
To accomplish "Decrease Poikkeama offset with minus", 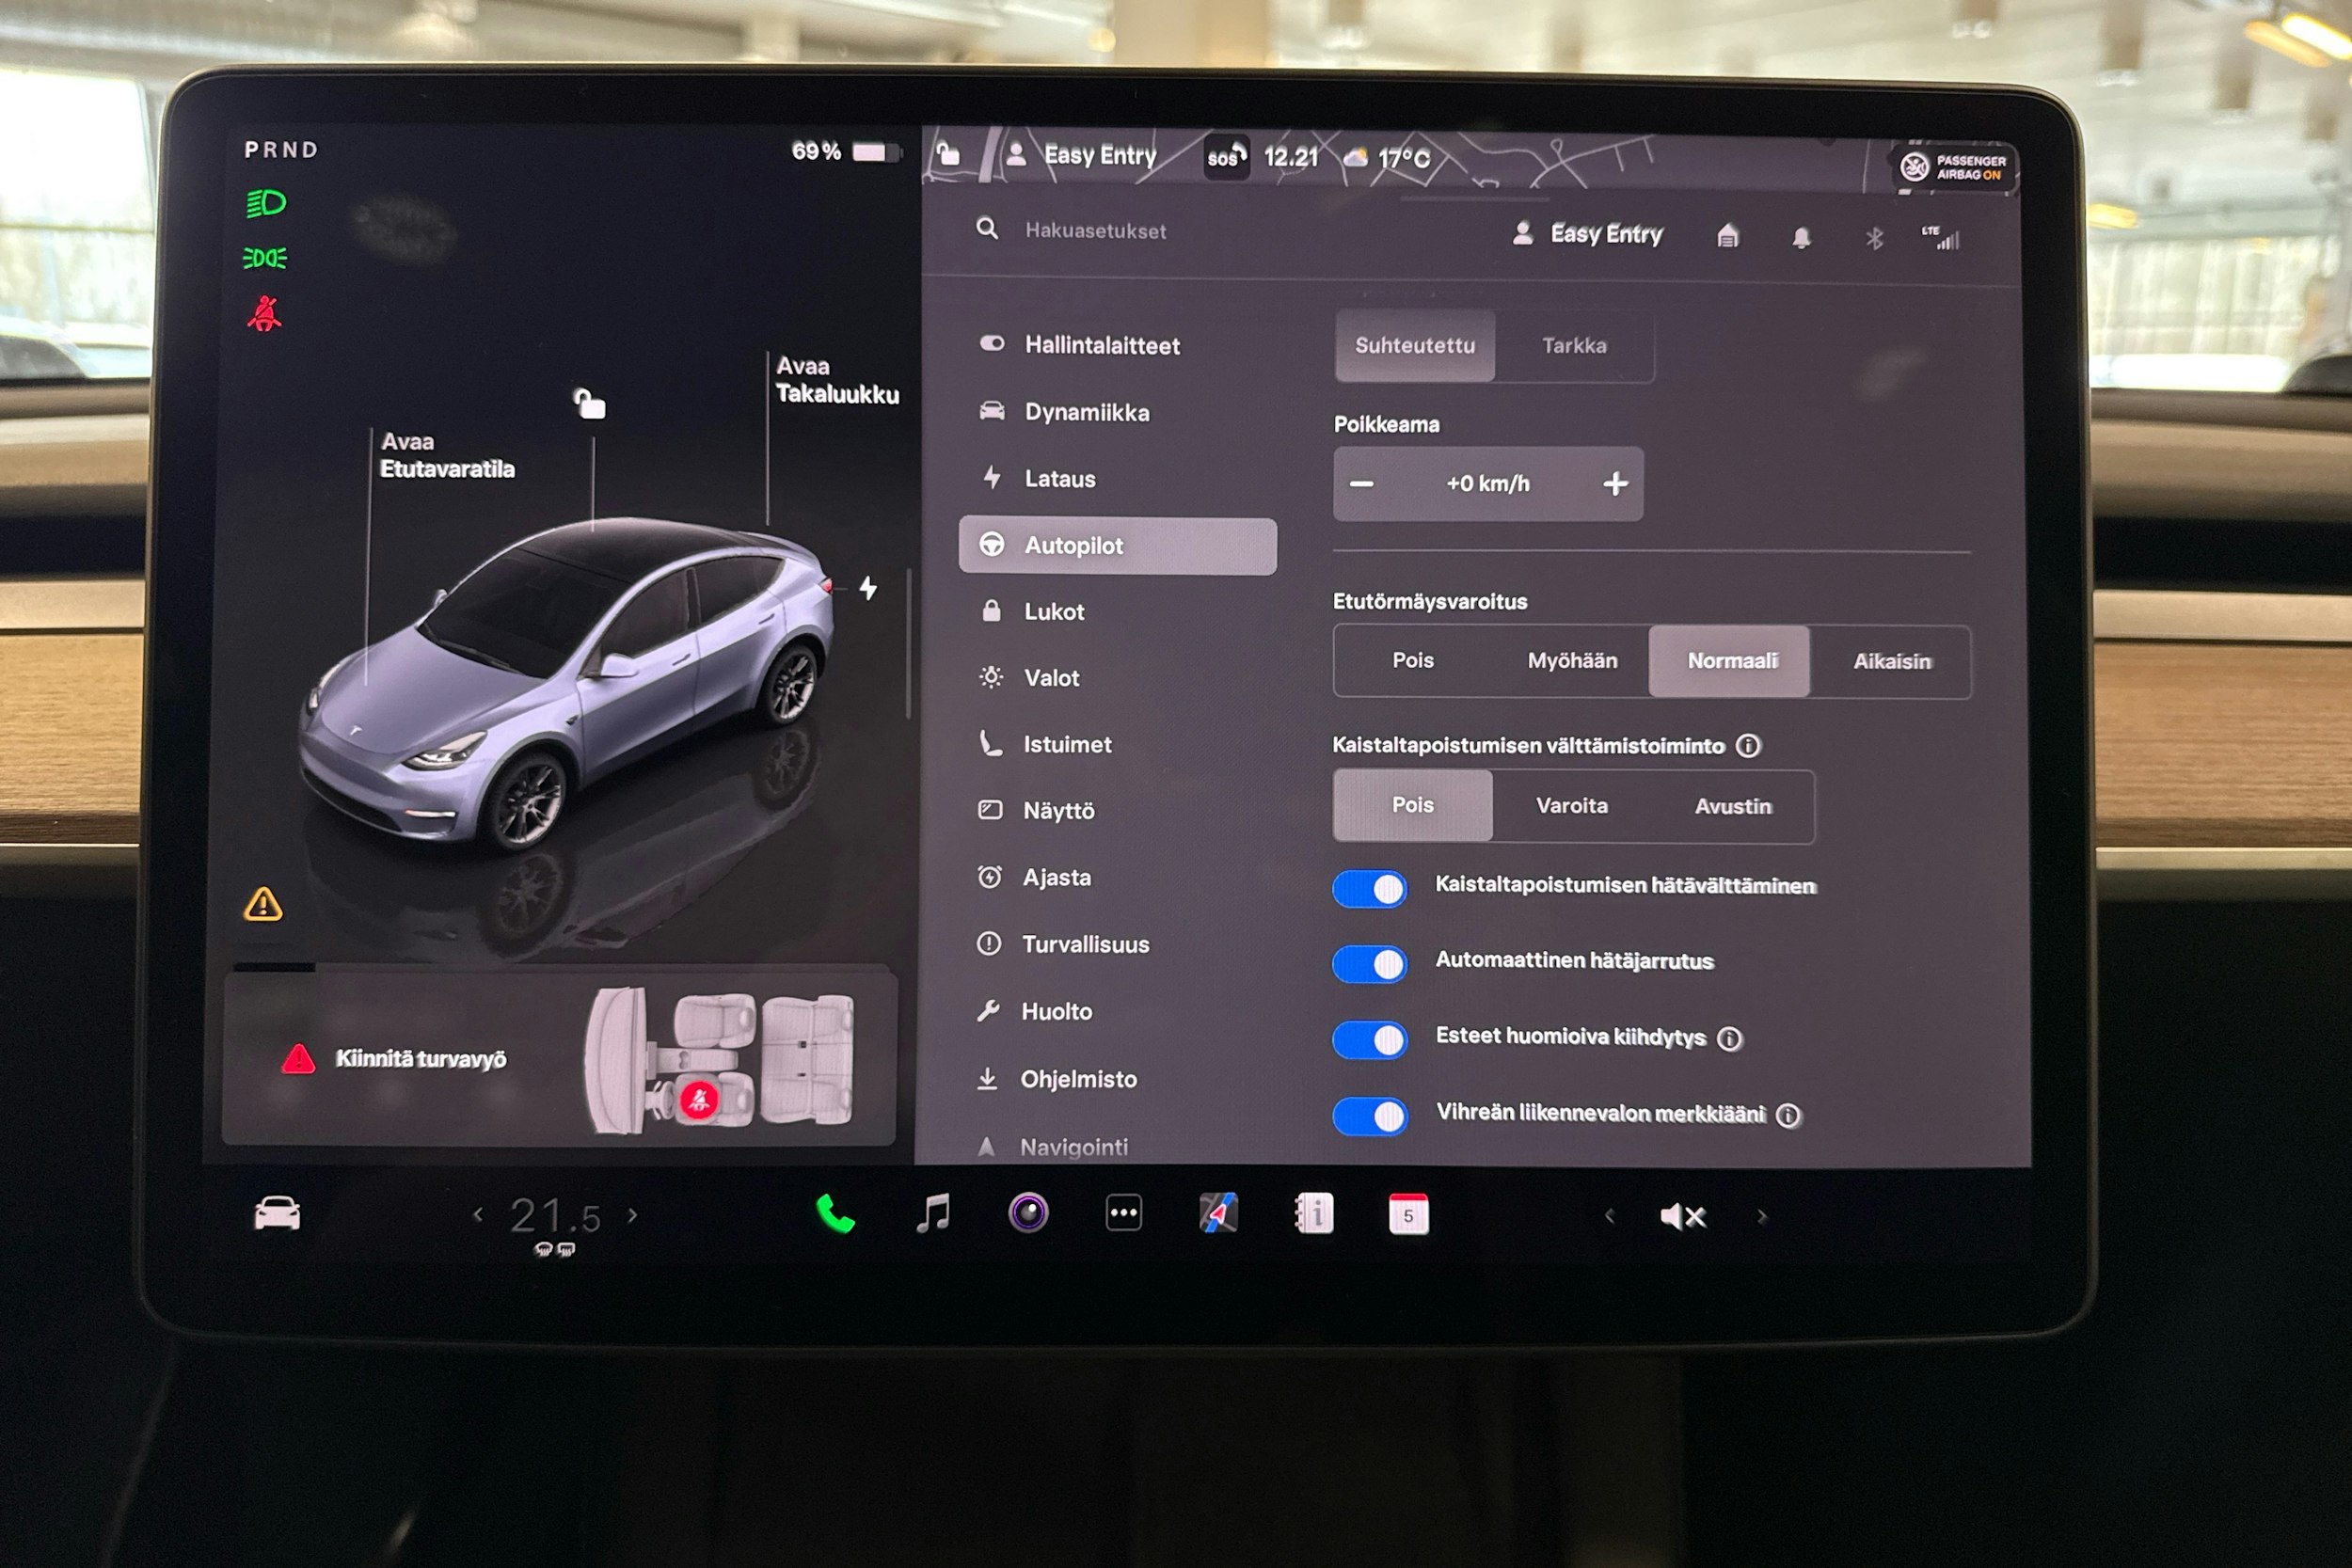I will [1361, 483].
